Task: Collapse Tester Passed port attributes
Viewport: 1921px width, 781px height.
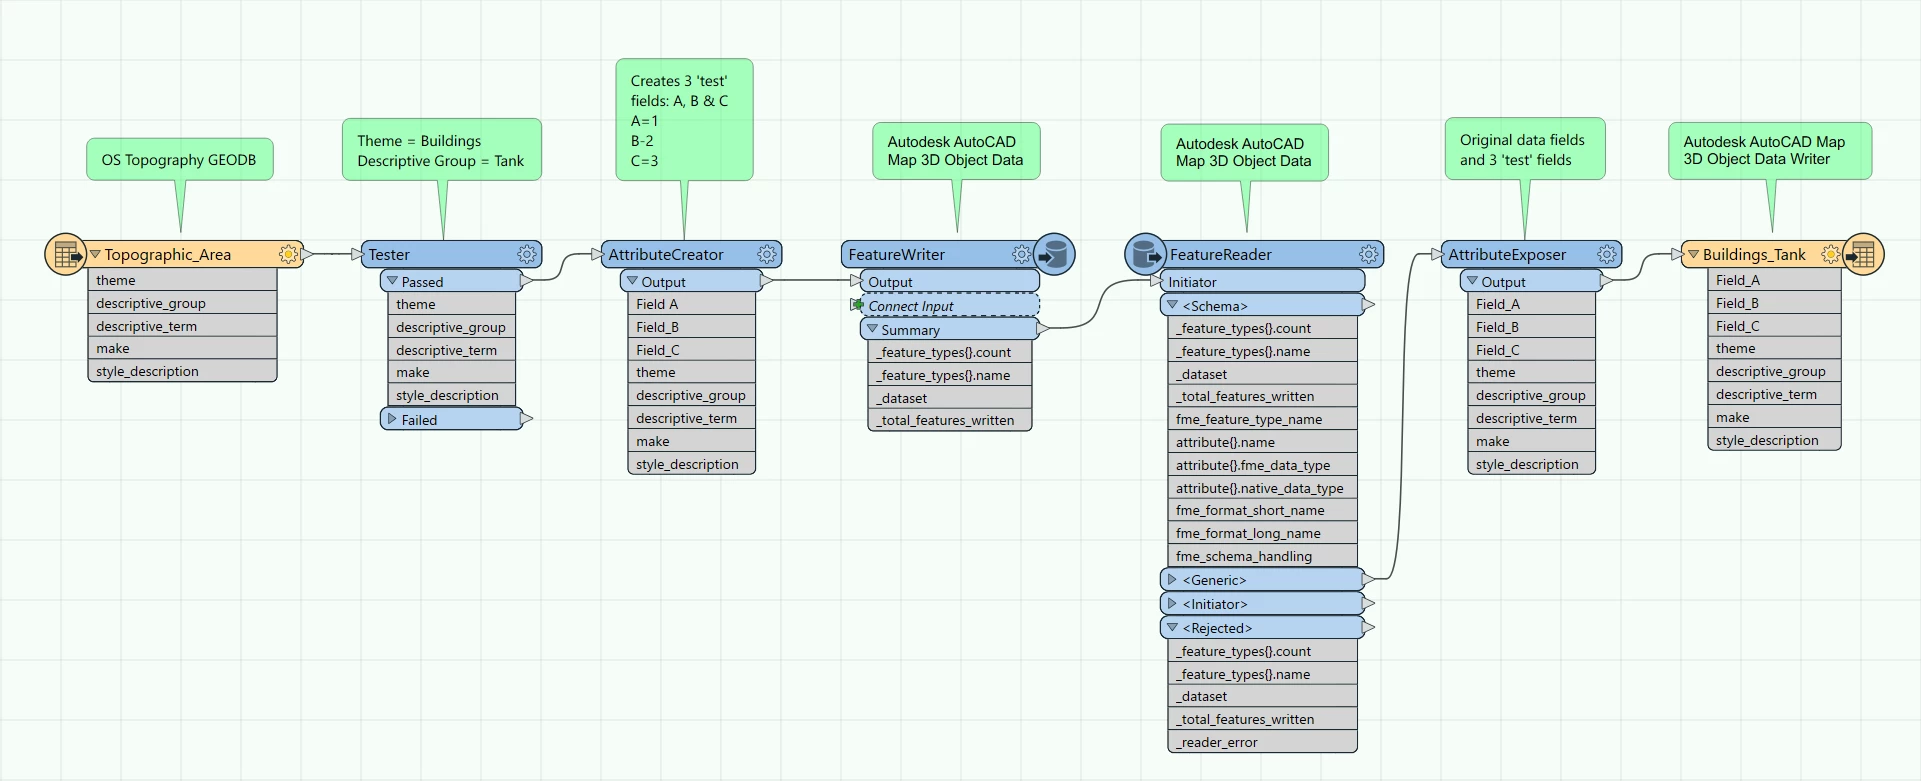Action: [392, 281]
